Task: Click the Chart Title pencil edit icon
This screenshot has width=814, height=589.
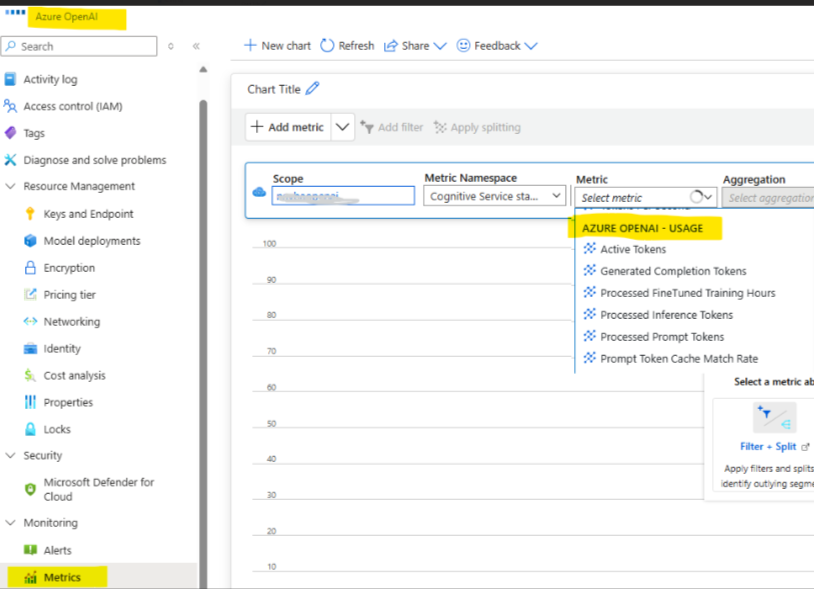Action: coord(313,89)
